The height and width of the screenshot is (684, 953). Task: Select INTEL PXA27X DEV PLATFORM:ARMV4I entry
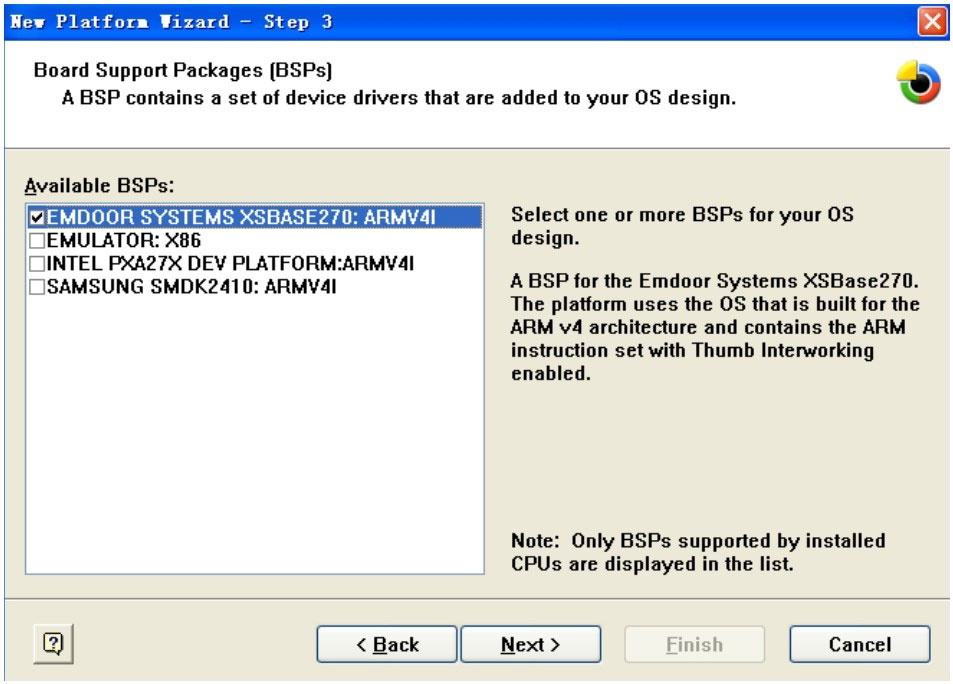[230, 263]
